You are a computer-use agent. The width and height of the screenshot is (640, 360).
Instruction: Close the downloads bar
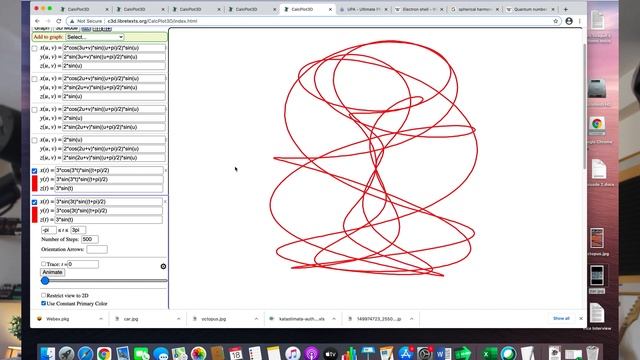(581, 318)
